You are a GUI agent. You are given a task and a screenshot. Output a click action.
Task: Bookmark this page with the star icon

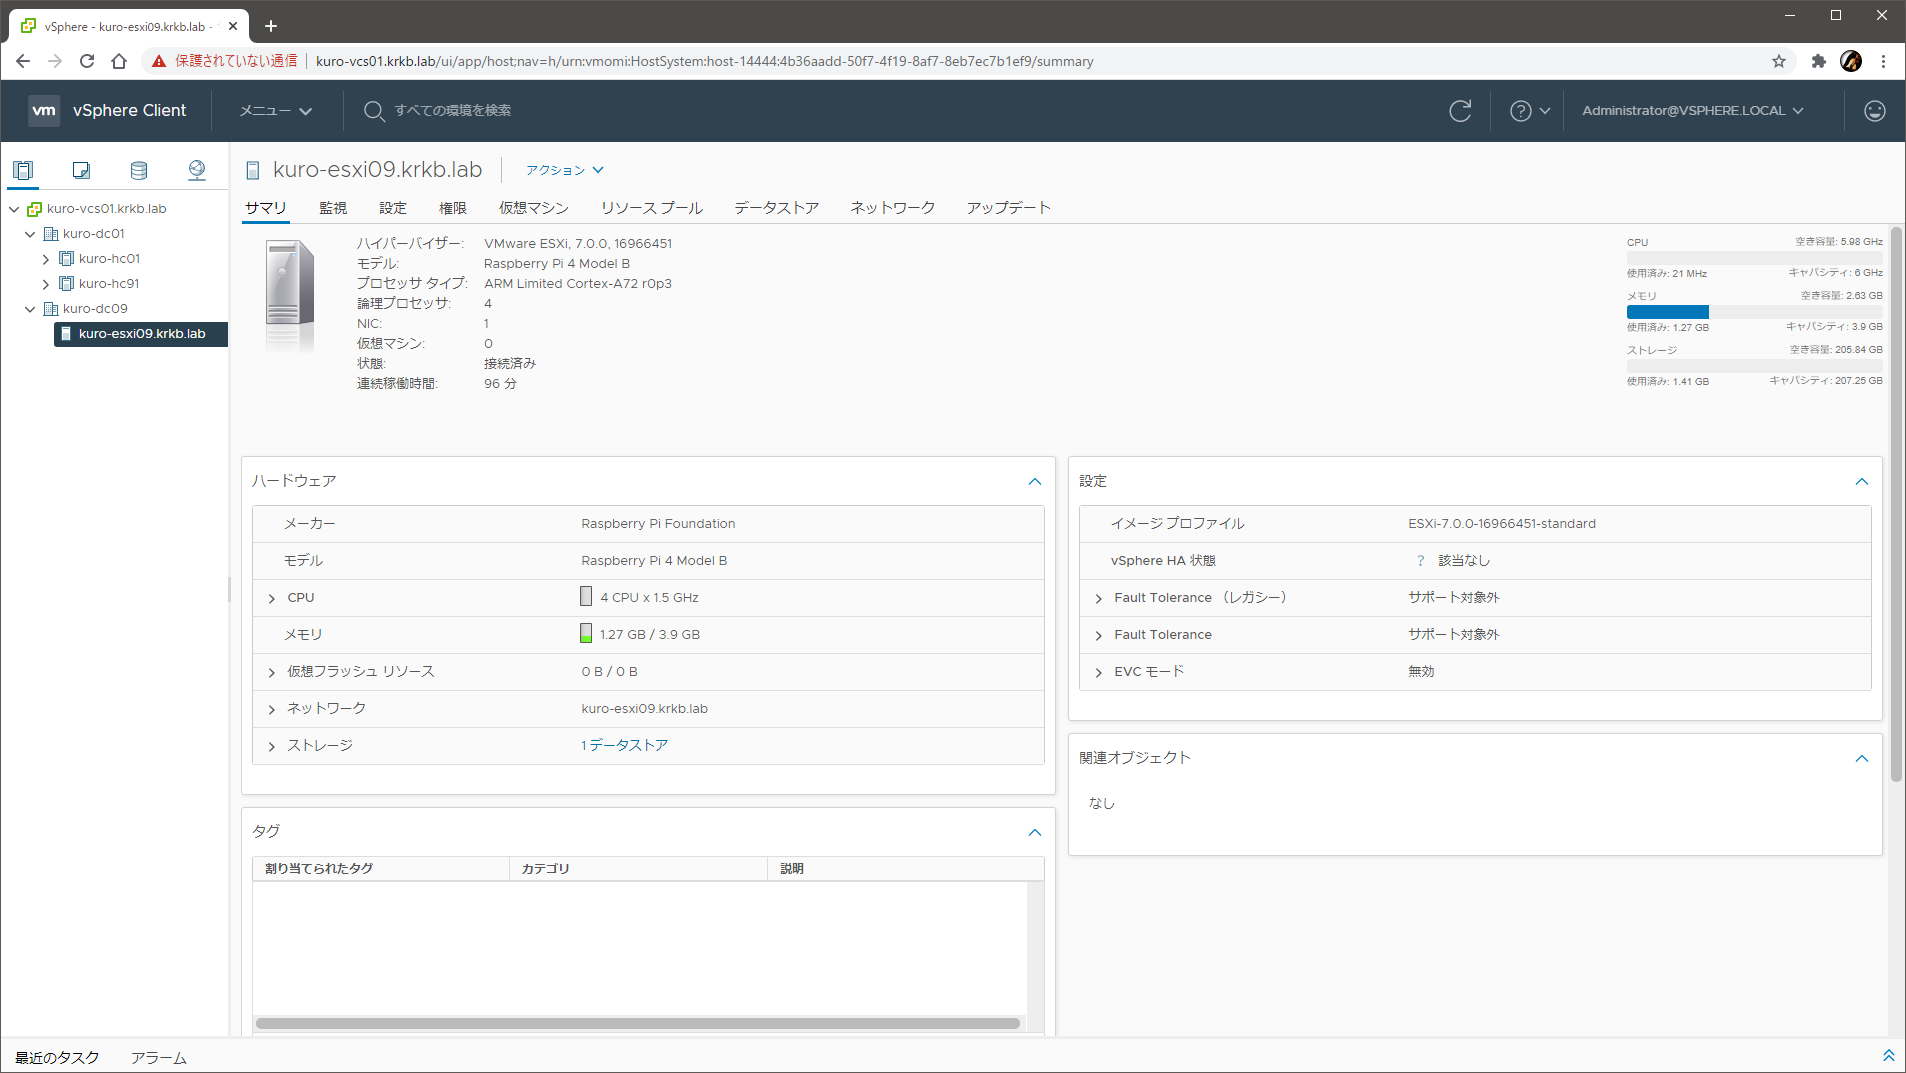point(1778,61)
